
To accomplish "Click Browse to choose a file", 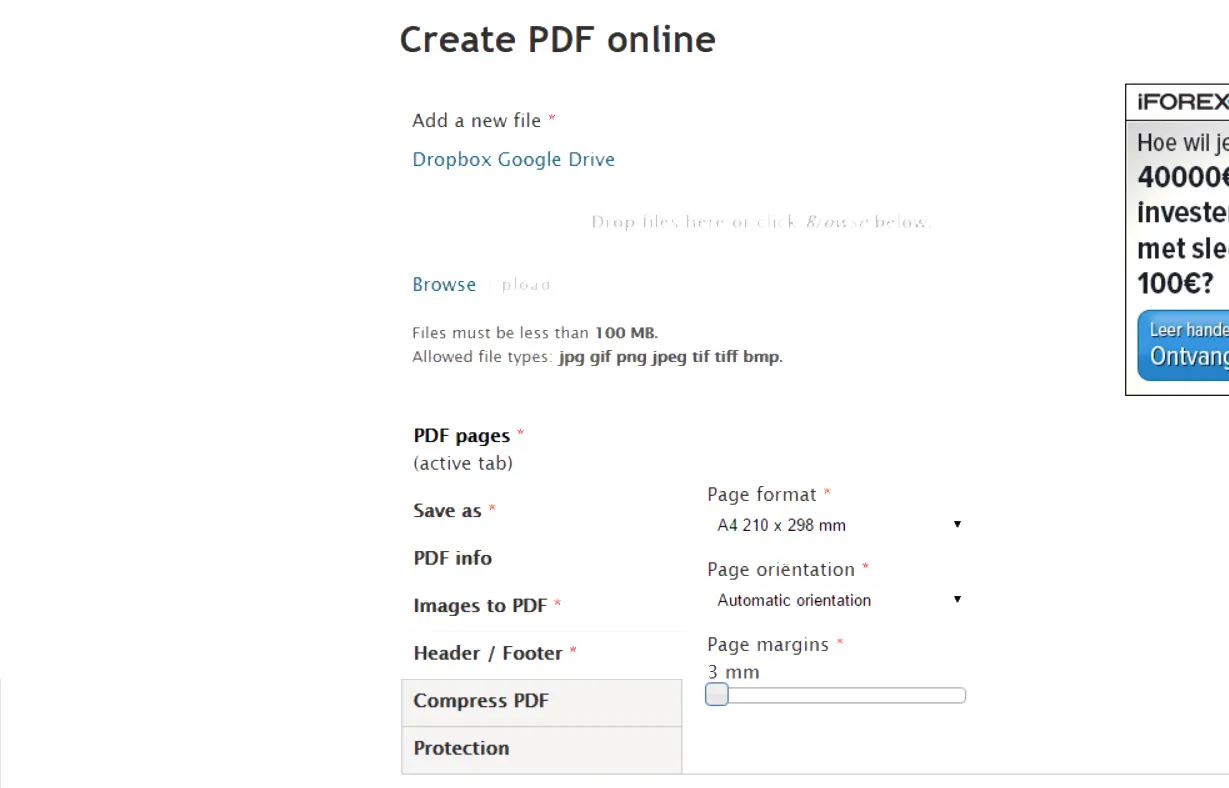I will click(443, 284).
